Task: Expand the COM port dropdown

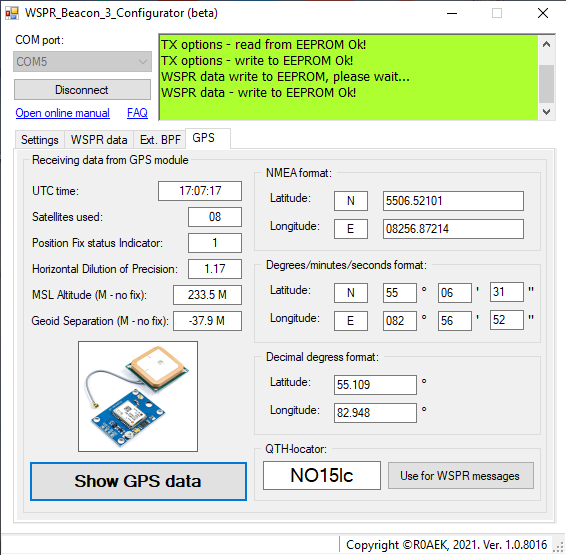Action: click(82, 62)
